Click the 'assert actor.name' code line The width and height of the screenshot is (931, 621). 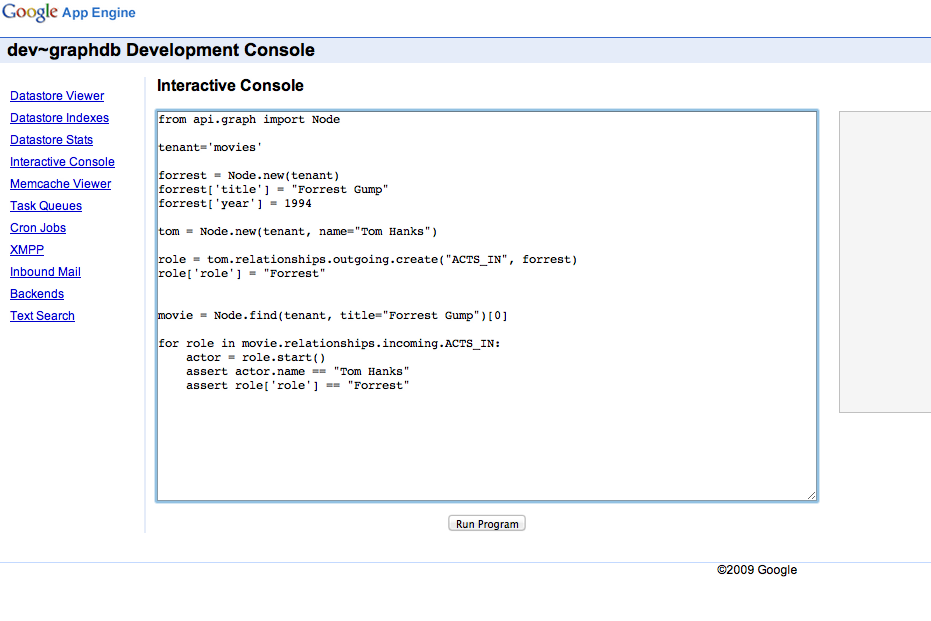click(x=297, y=371)
